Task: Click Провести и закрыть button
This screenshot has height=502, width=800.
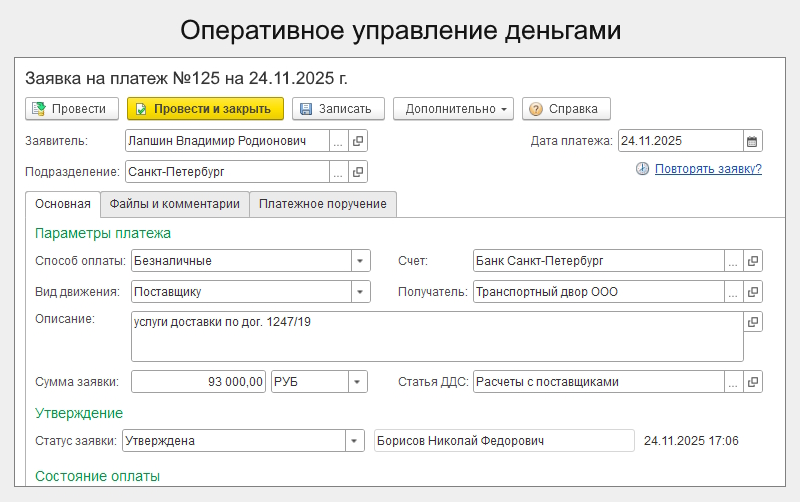Action: tap(205, 109)
